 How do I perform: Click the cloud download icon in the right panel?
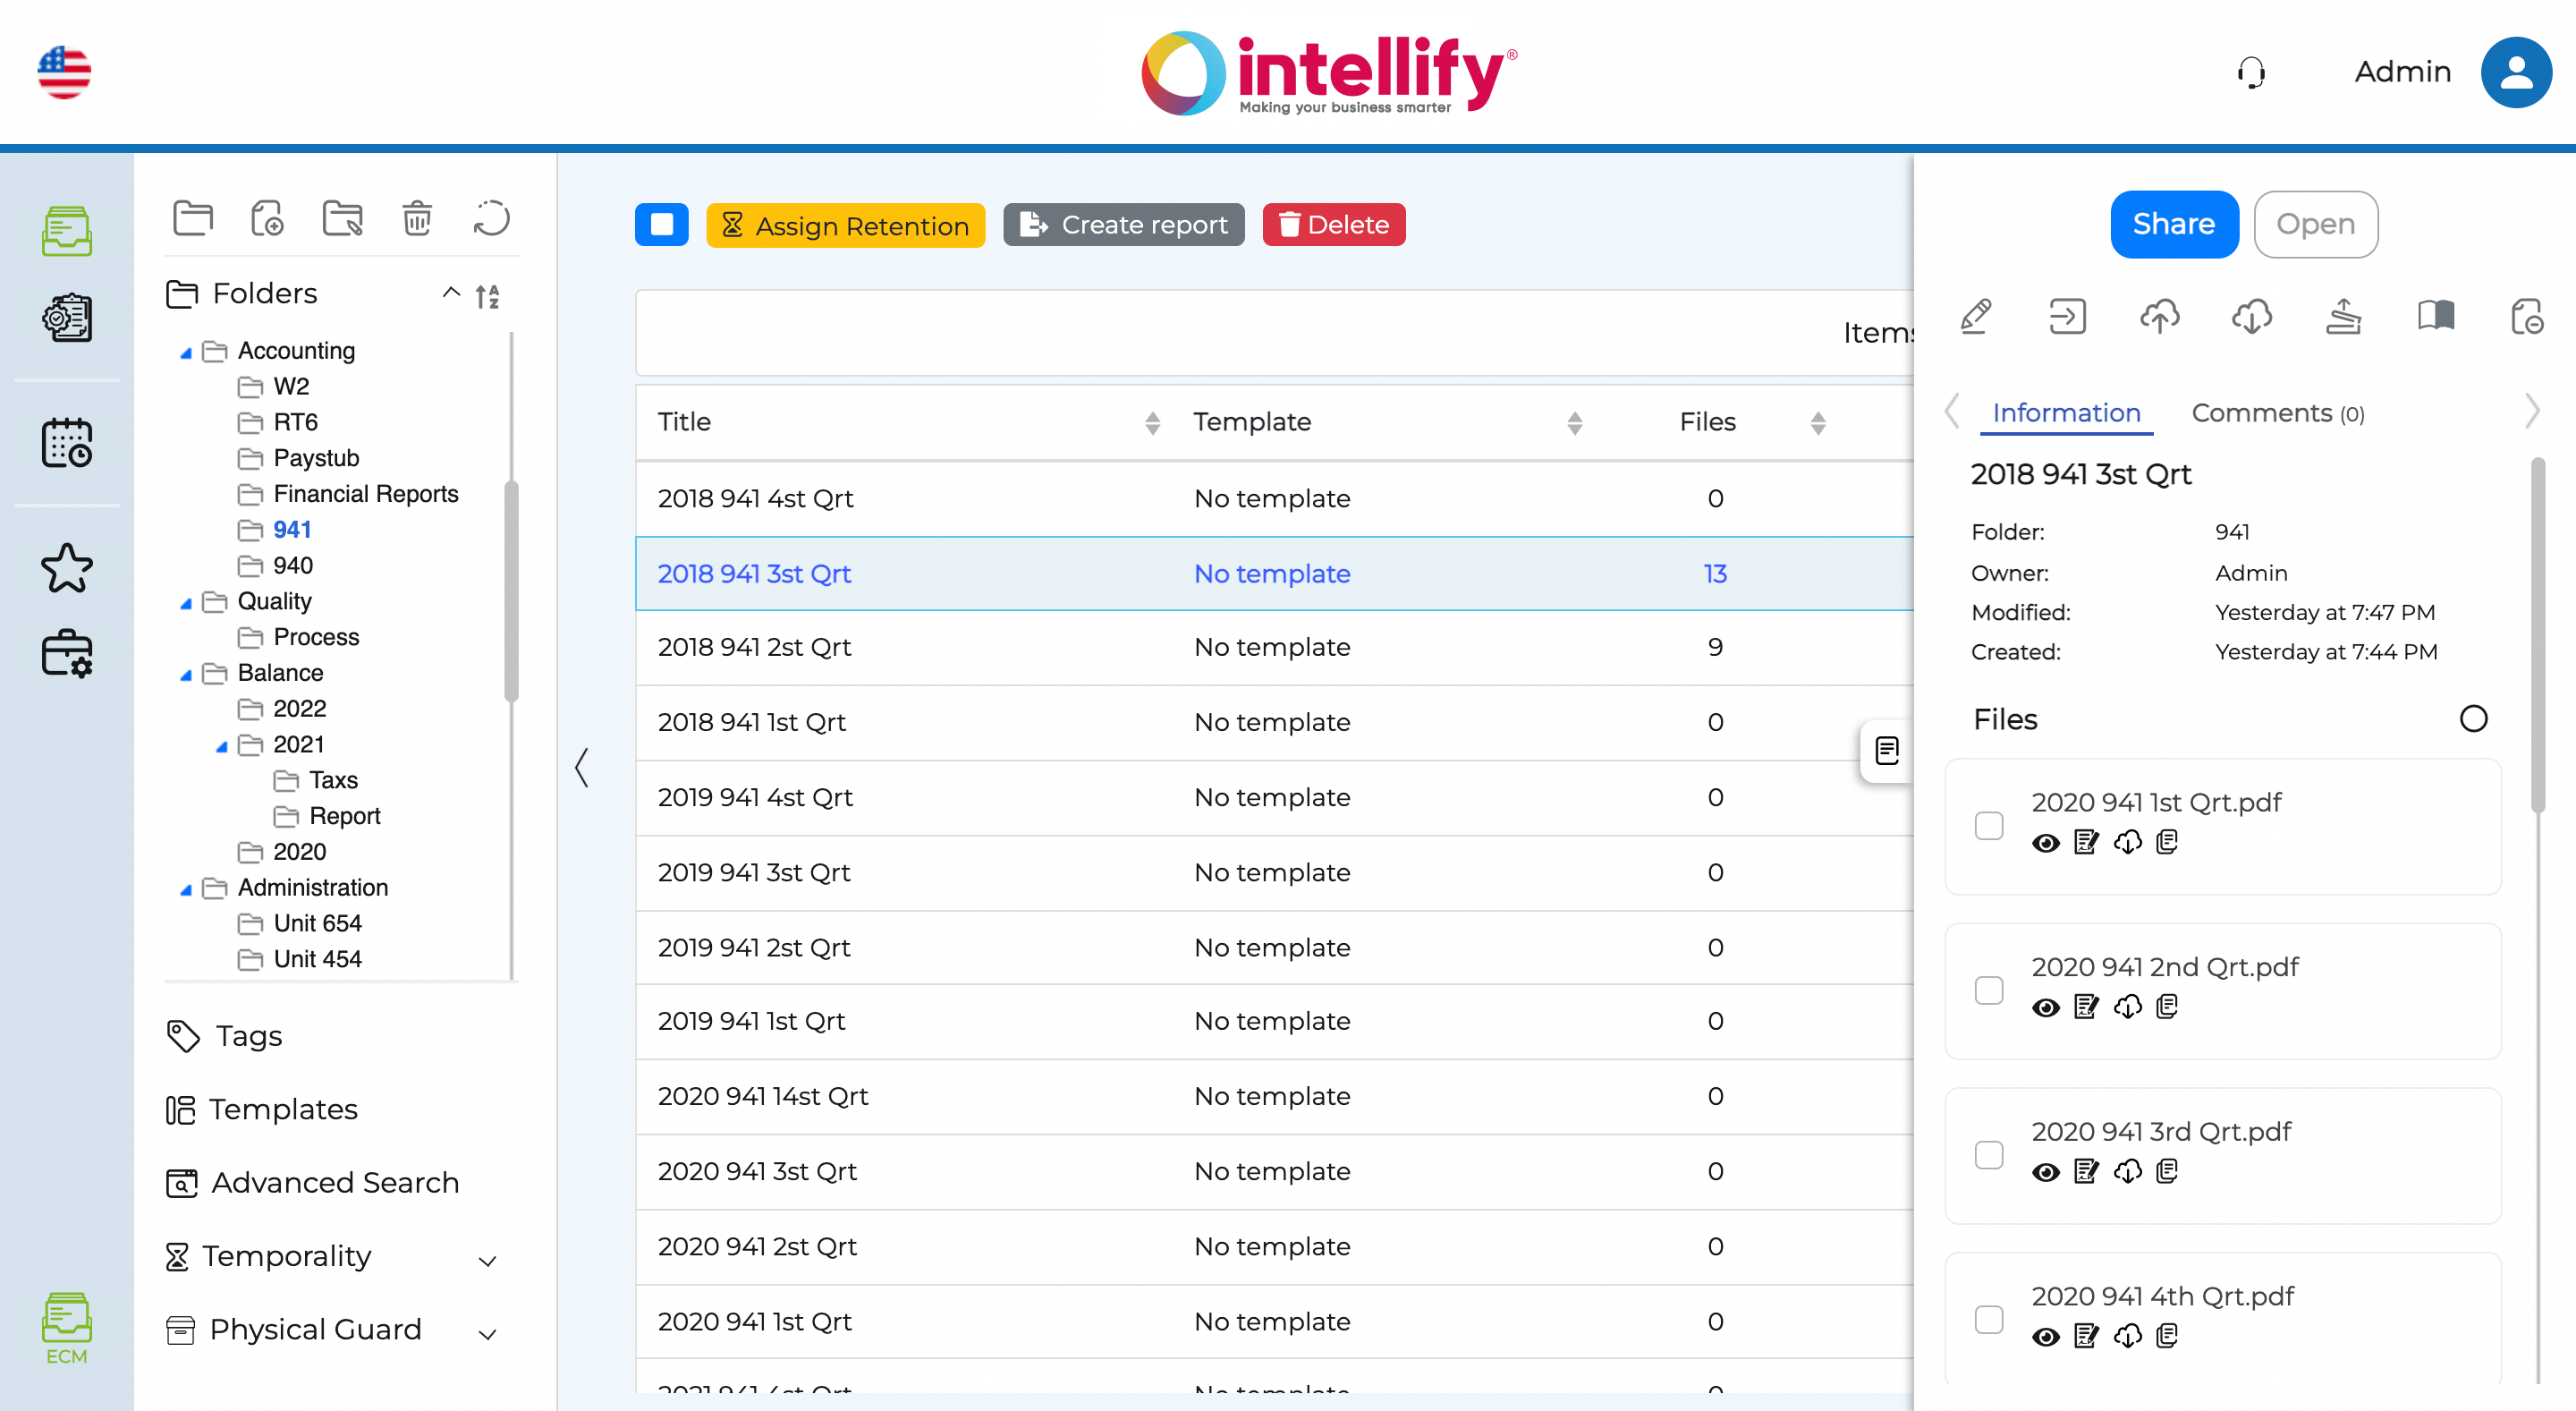pos(2252,317)
